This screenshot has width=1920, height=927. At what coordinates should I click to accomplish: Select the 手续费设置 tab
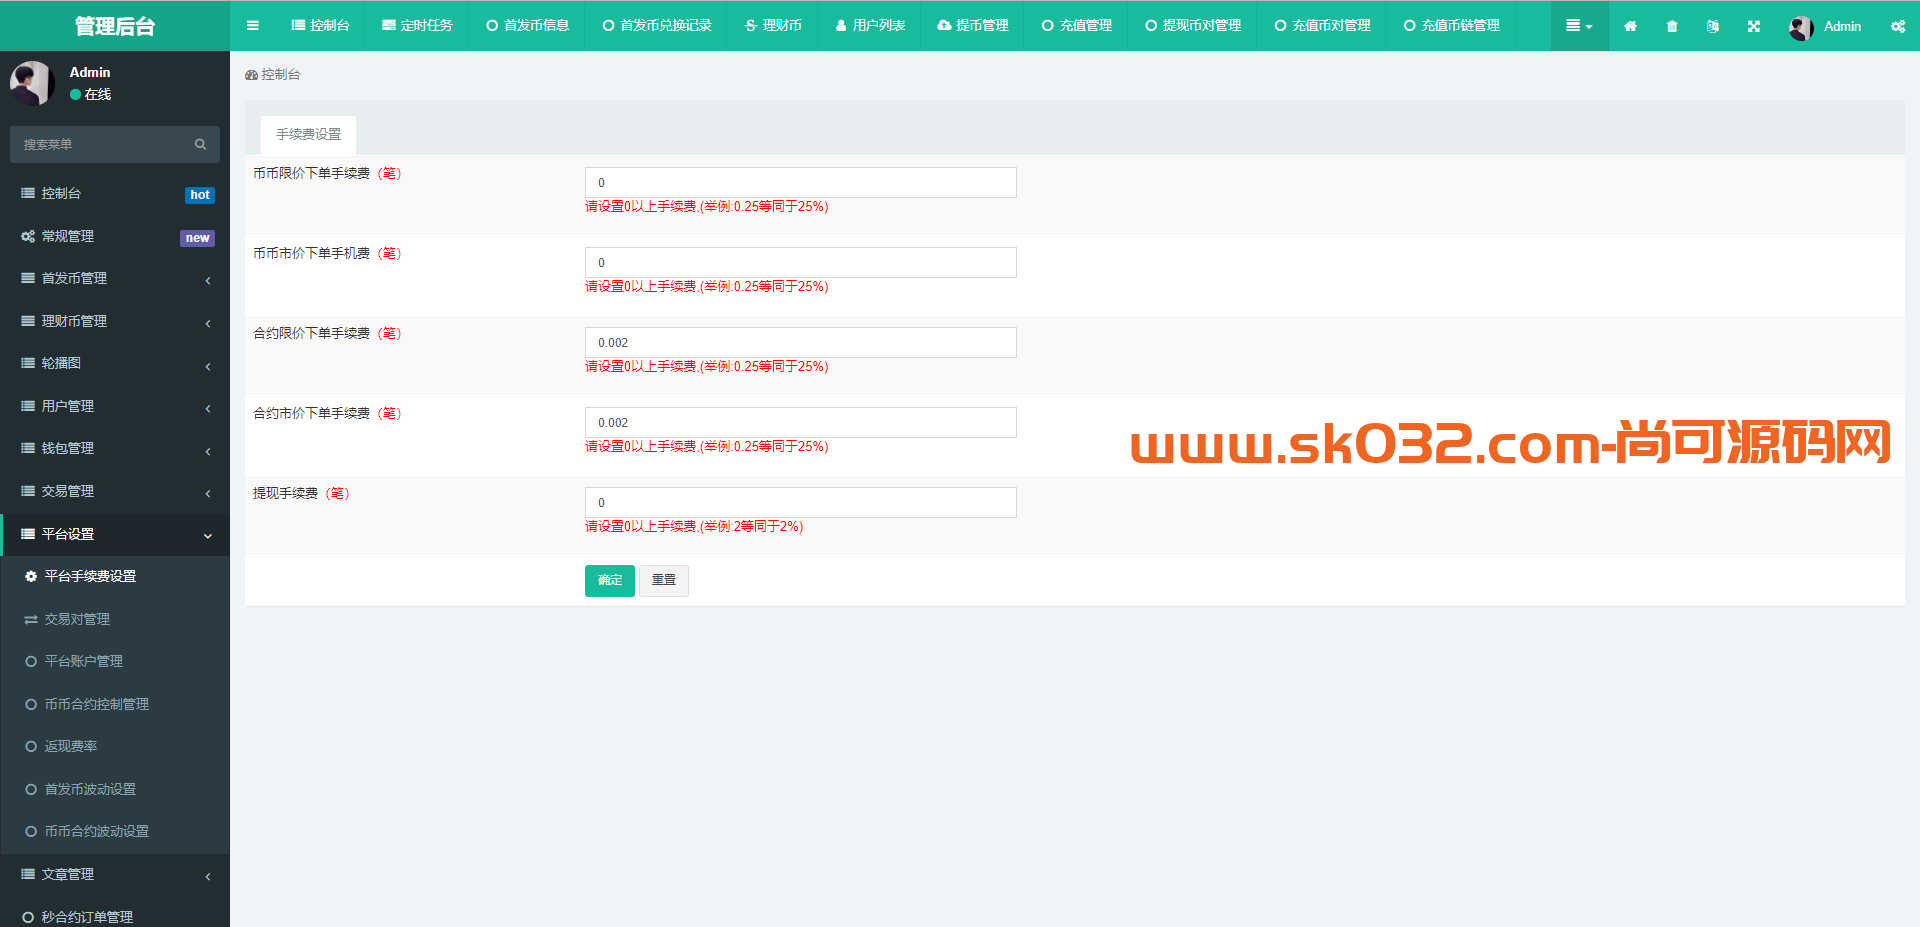[x=308, y=134]
